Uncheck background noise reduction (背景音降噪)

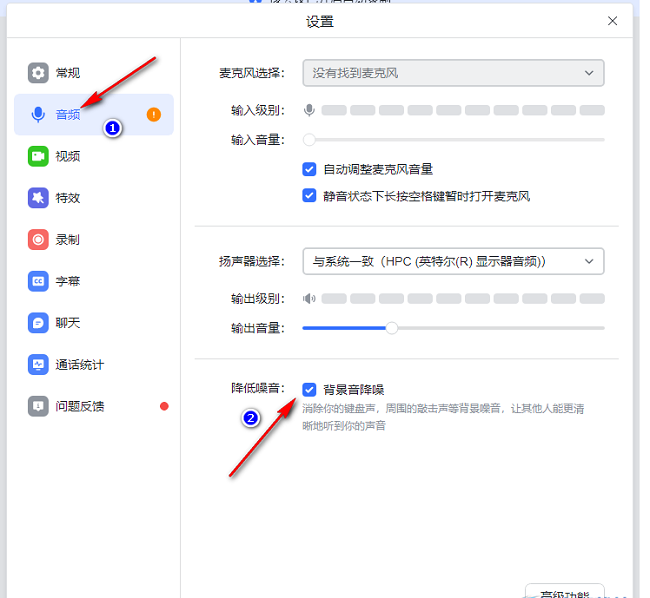click(x=310, y=389)
